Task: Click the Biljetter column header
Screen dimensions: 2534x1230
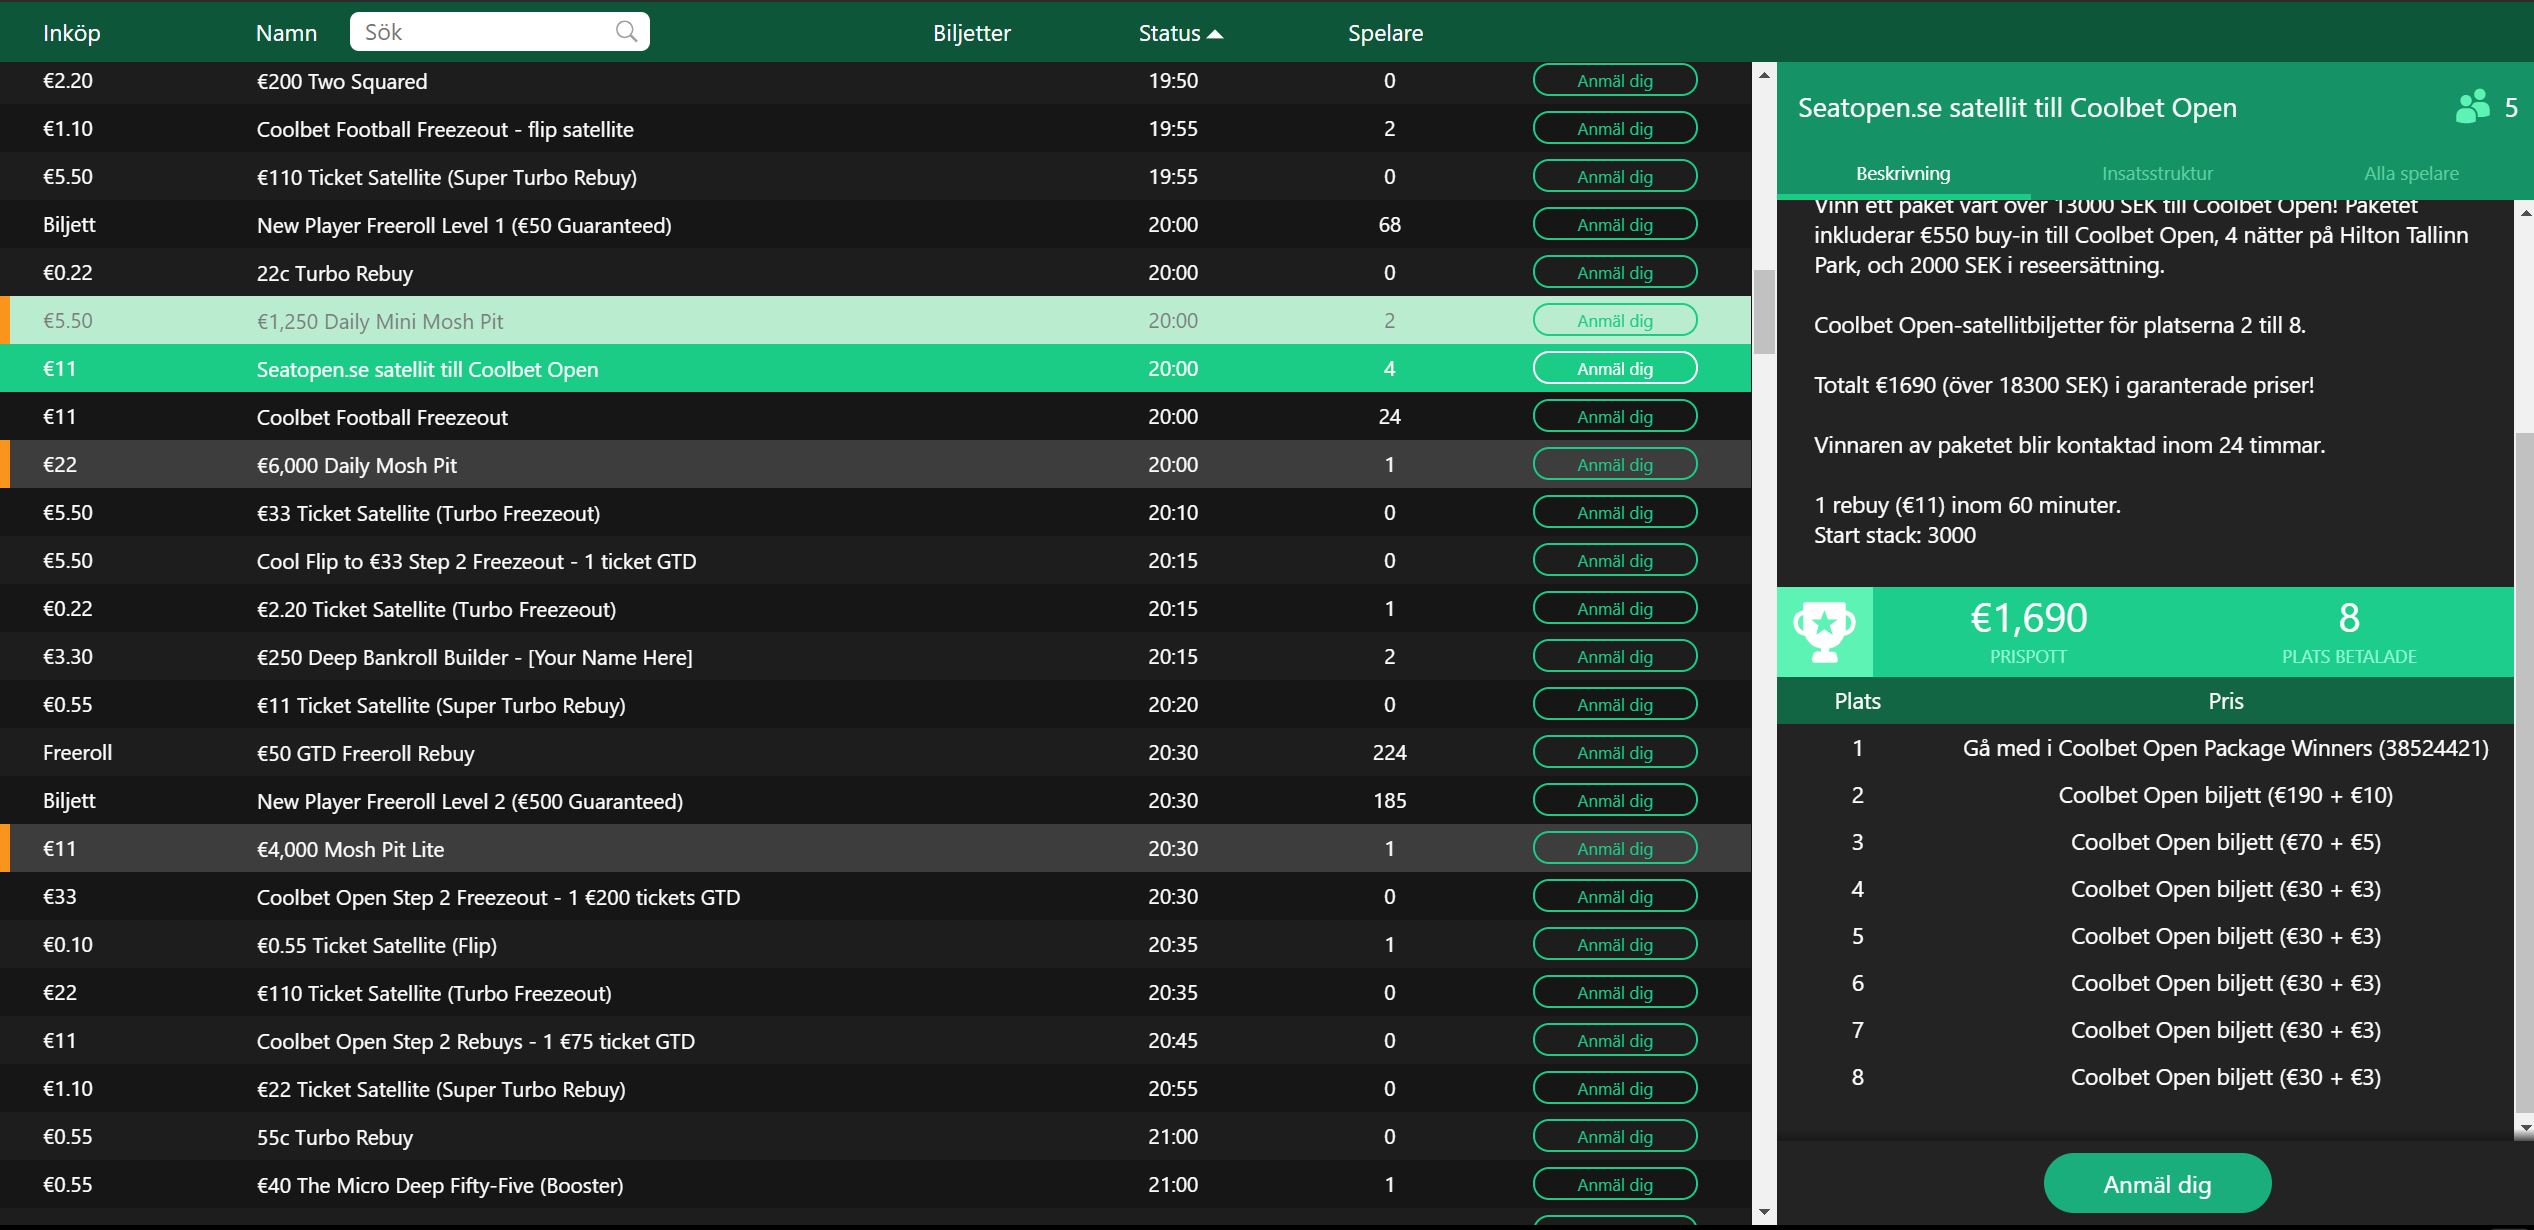Action: coord(971,33)
